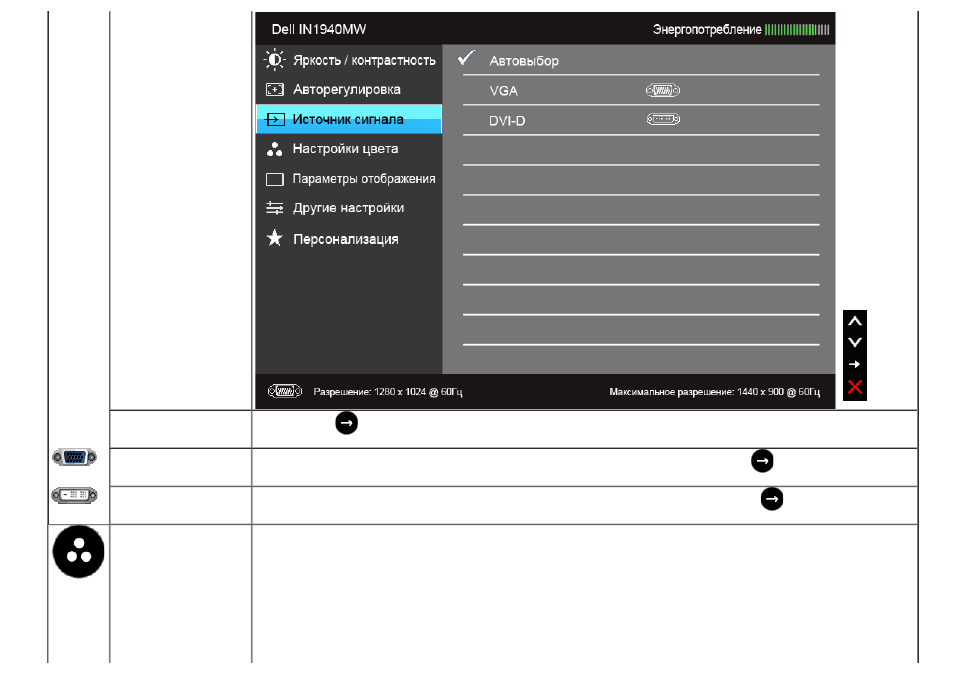Click the checkmark next to Автовыбор
Viewport: 954px width, 674px height.
(x=466, y=58)
